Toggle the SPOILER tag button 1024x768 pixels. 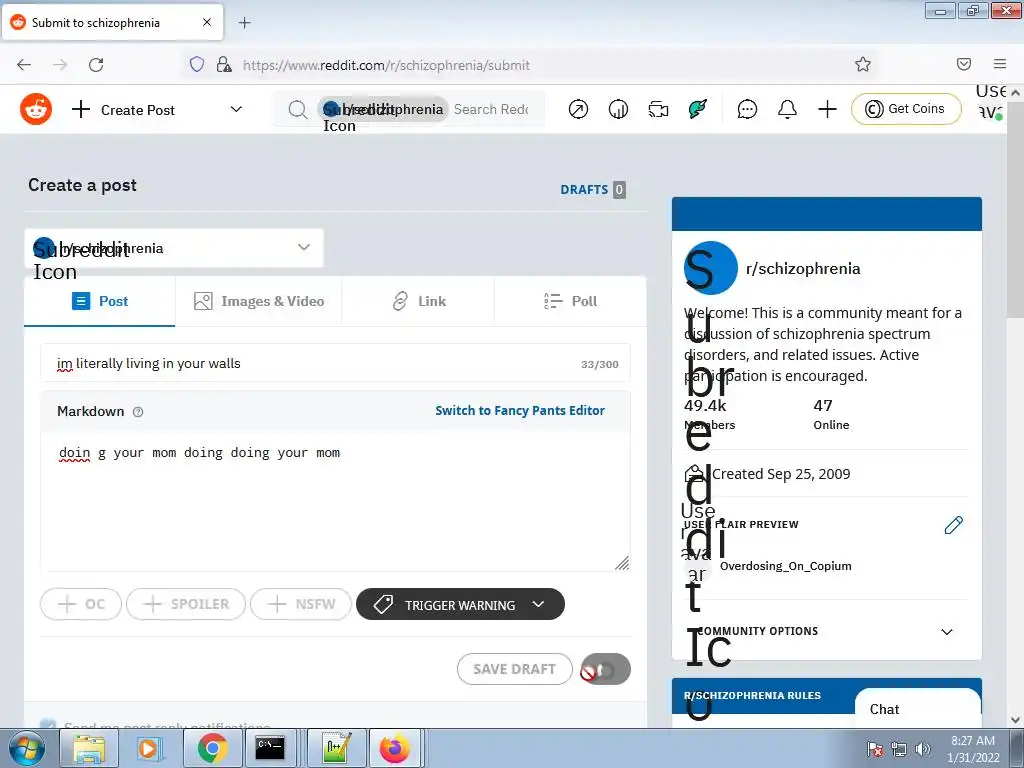tap(186, 604)
